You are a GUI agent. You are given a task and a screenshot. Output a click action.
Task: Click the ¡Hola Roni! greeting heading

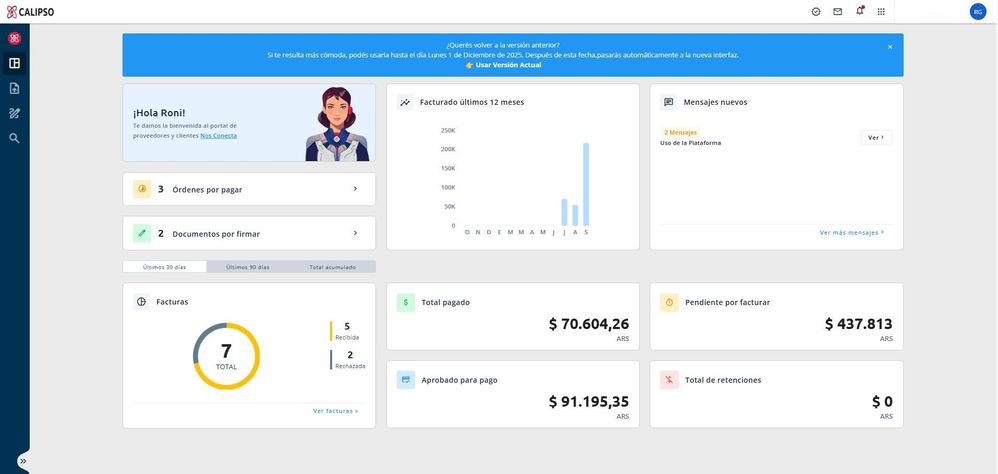point(159,113)
